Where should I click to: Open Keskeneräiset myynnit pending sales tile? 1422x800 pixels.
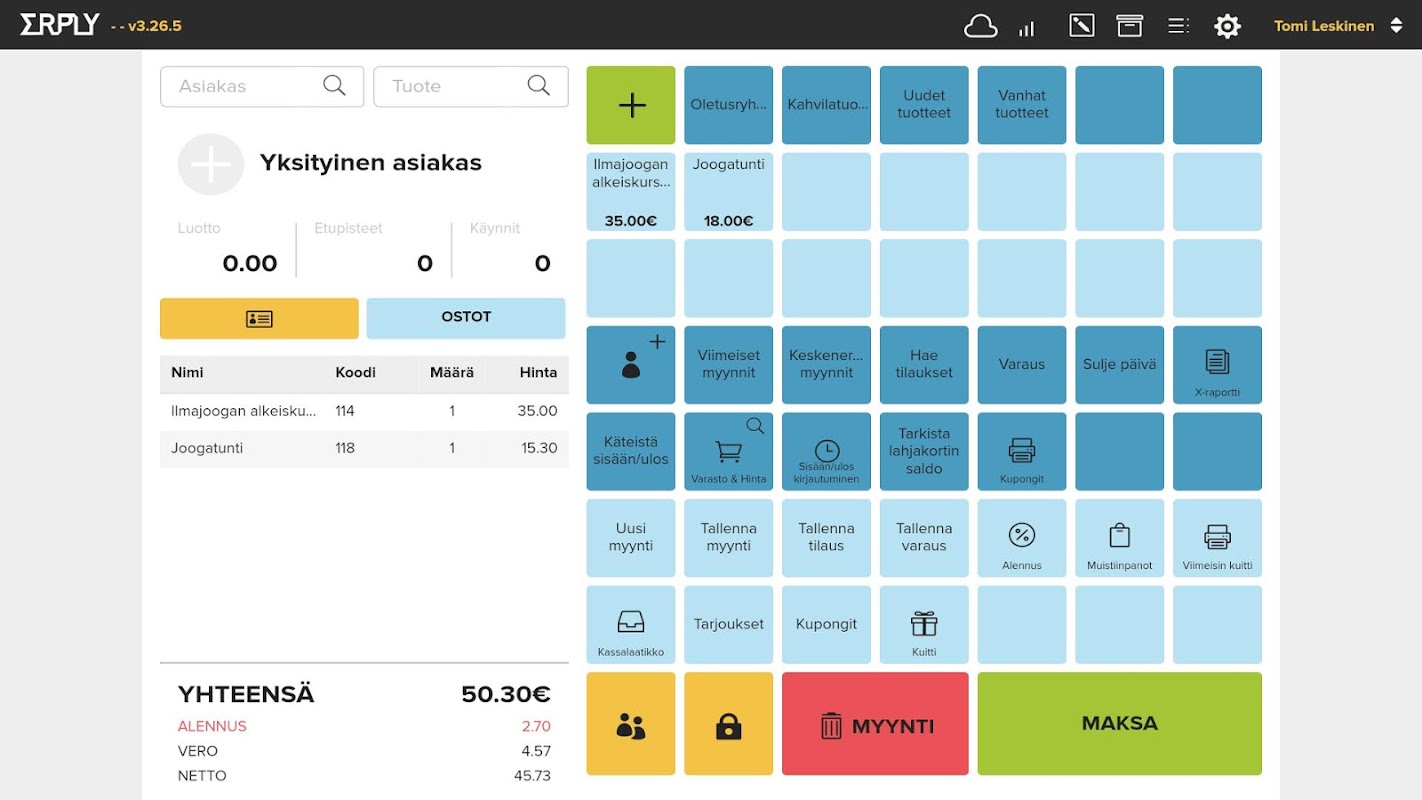(x=827, y=365)
